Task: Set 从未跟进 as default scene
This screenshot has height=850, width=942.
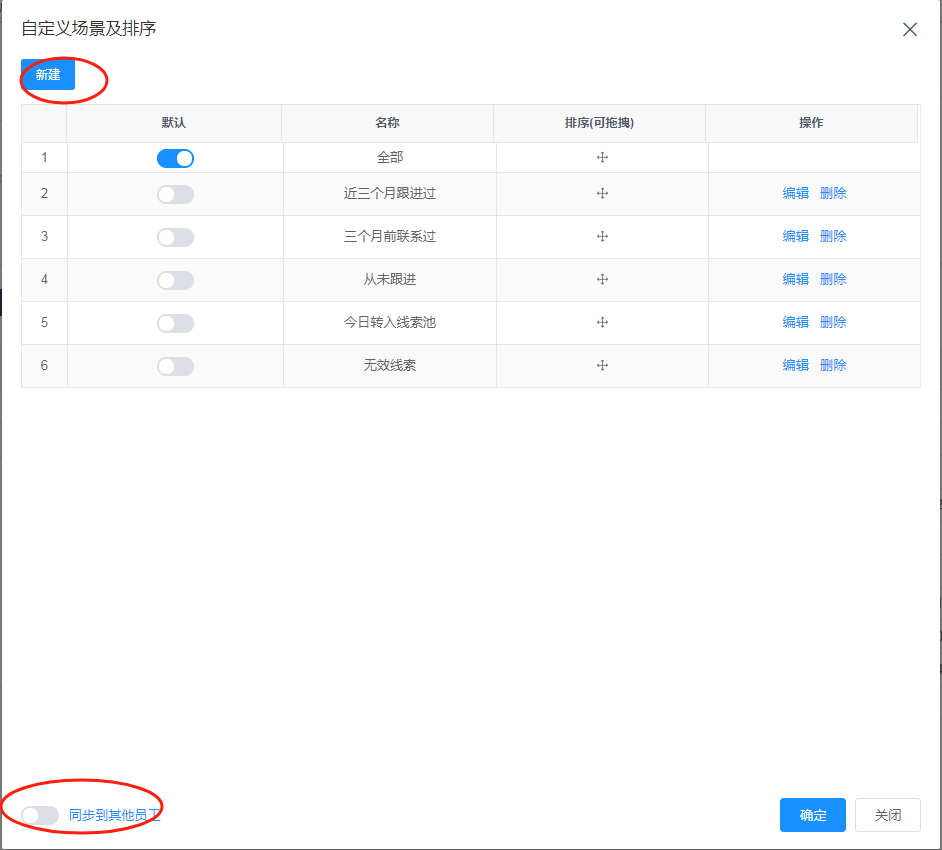Action: click(175, 280)
